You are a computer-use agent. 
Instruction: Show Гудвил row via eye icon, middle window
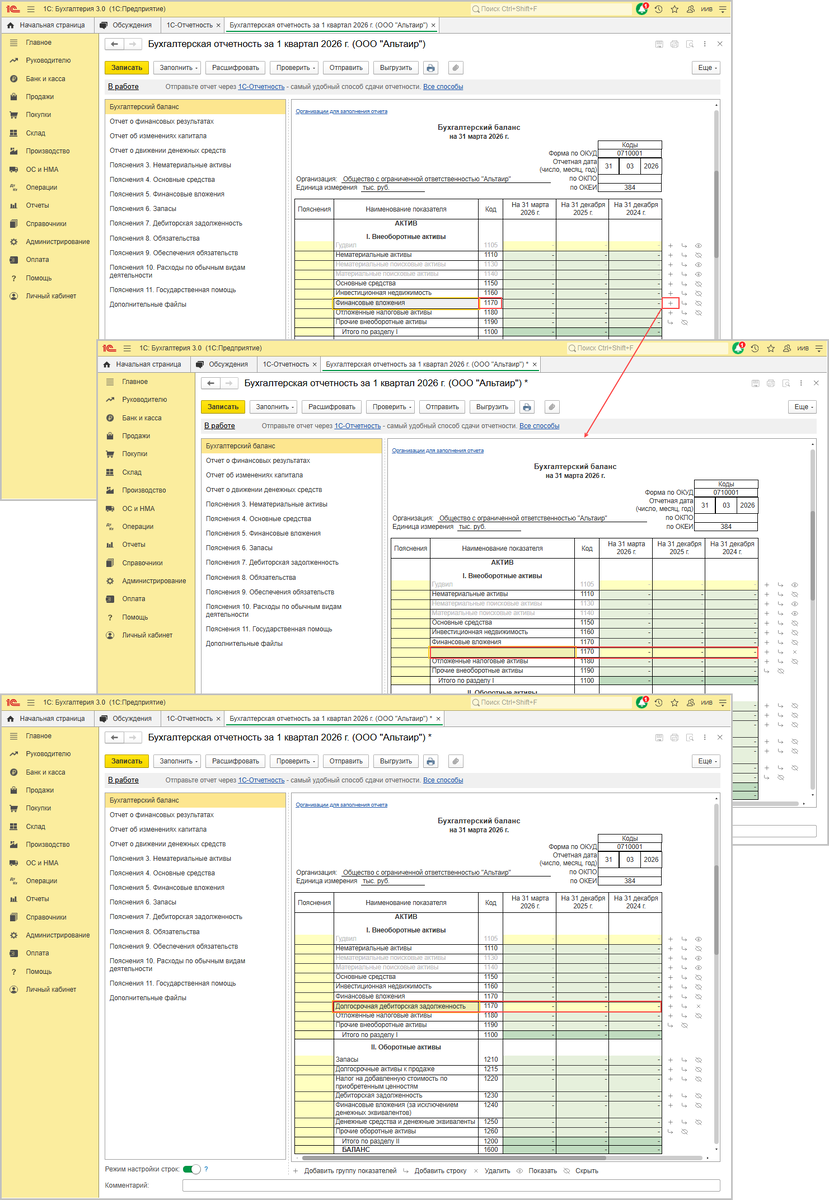click(794, 584)
